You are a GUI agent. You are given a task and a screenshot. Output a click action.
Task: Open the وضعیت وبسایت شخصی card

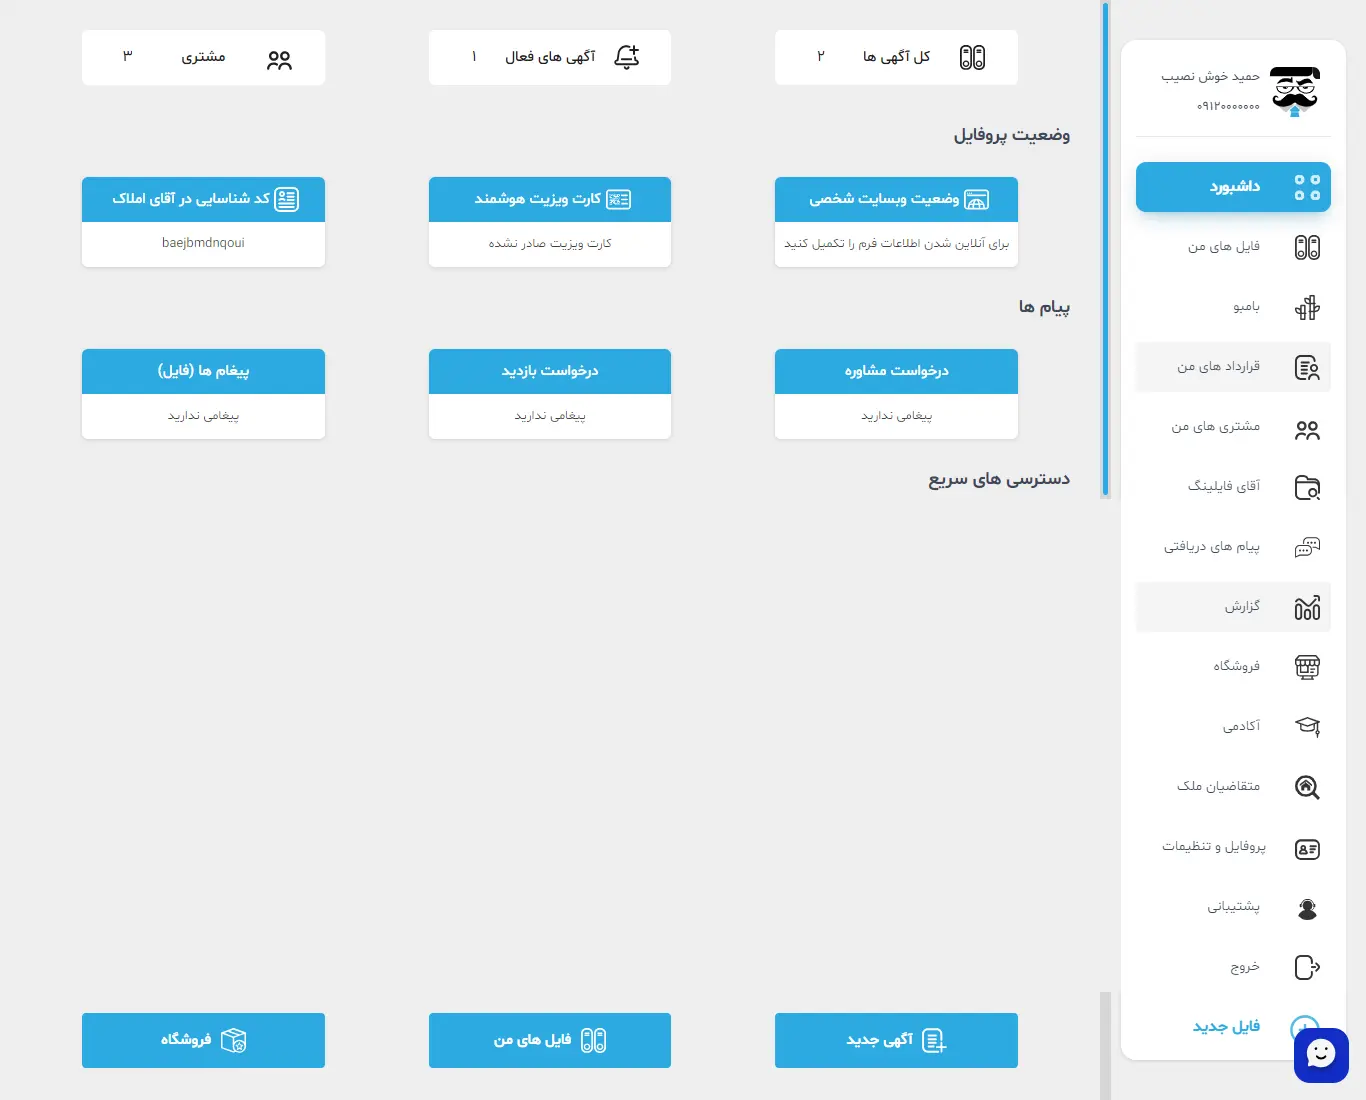coord(896,222)
